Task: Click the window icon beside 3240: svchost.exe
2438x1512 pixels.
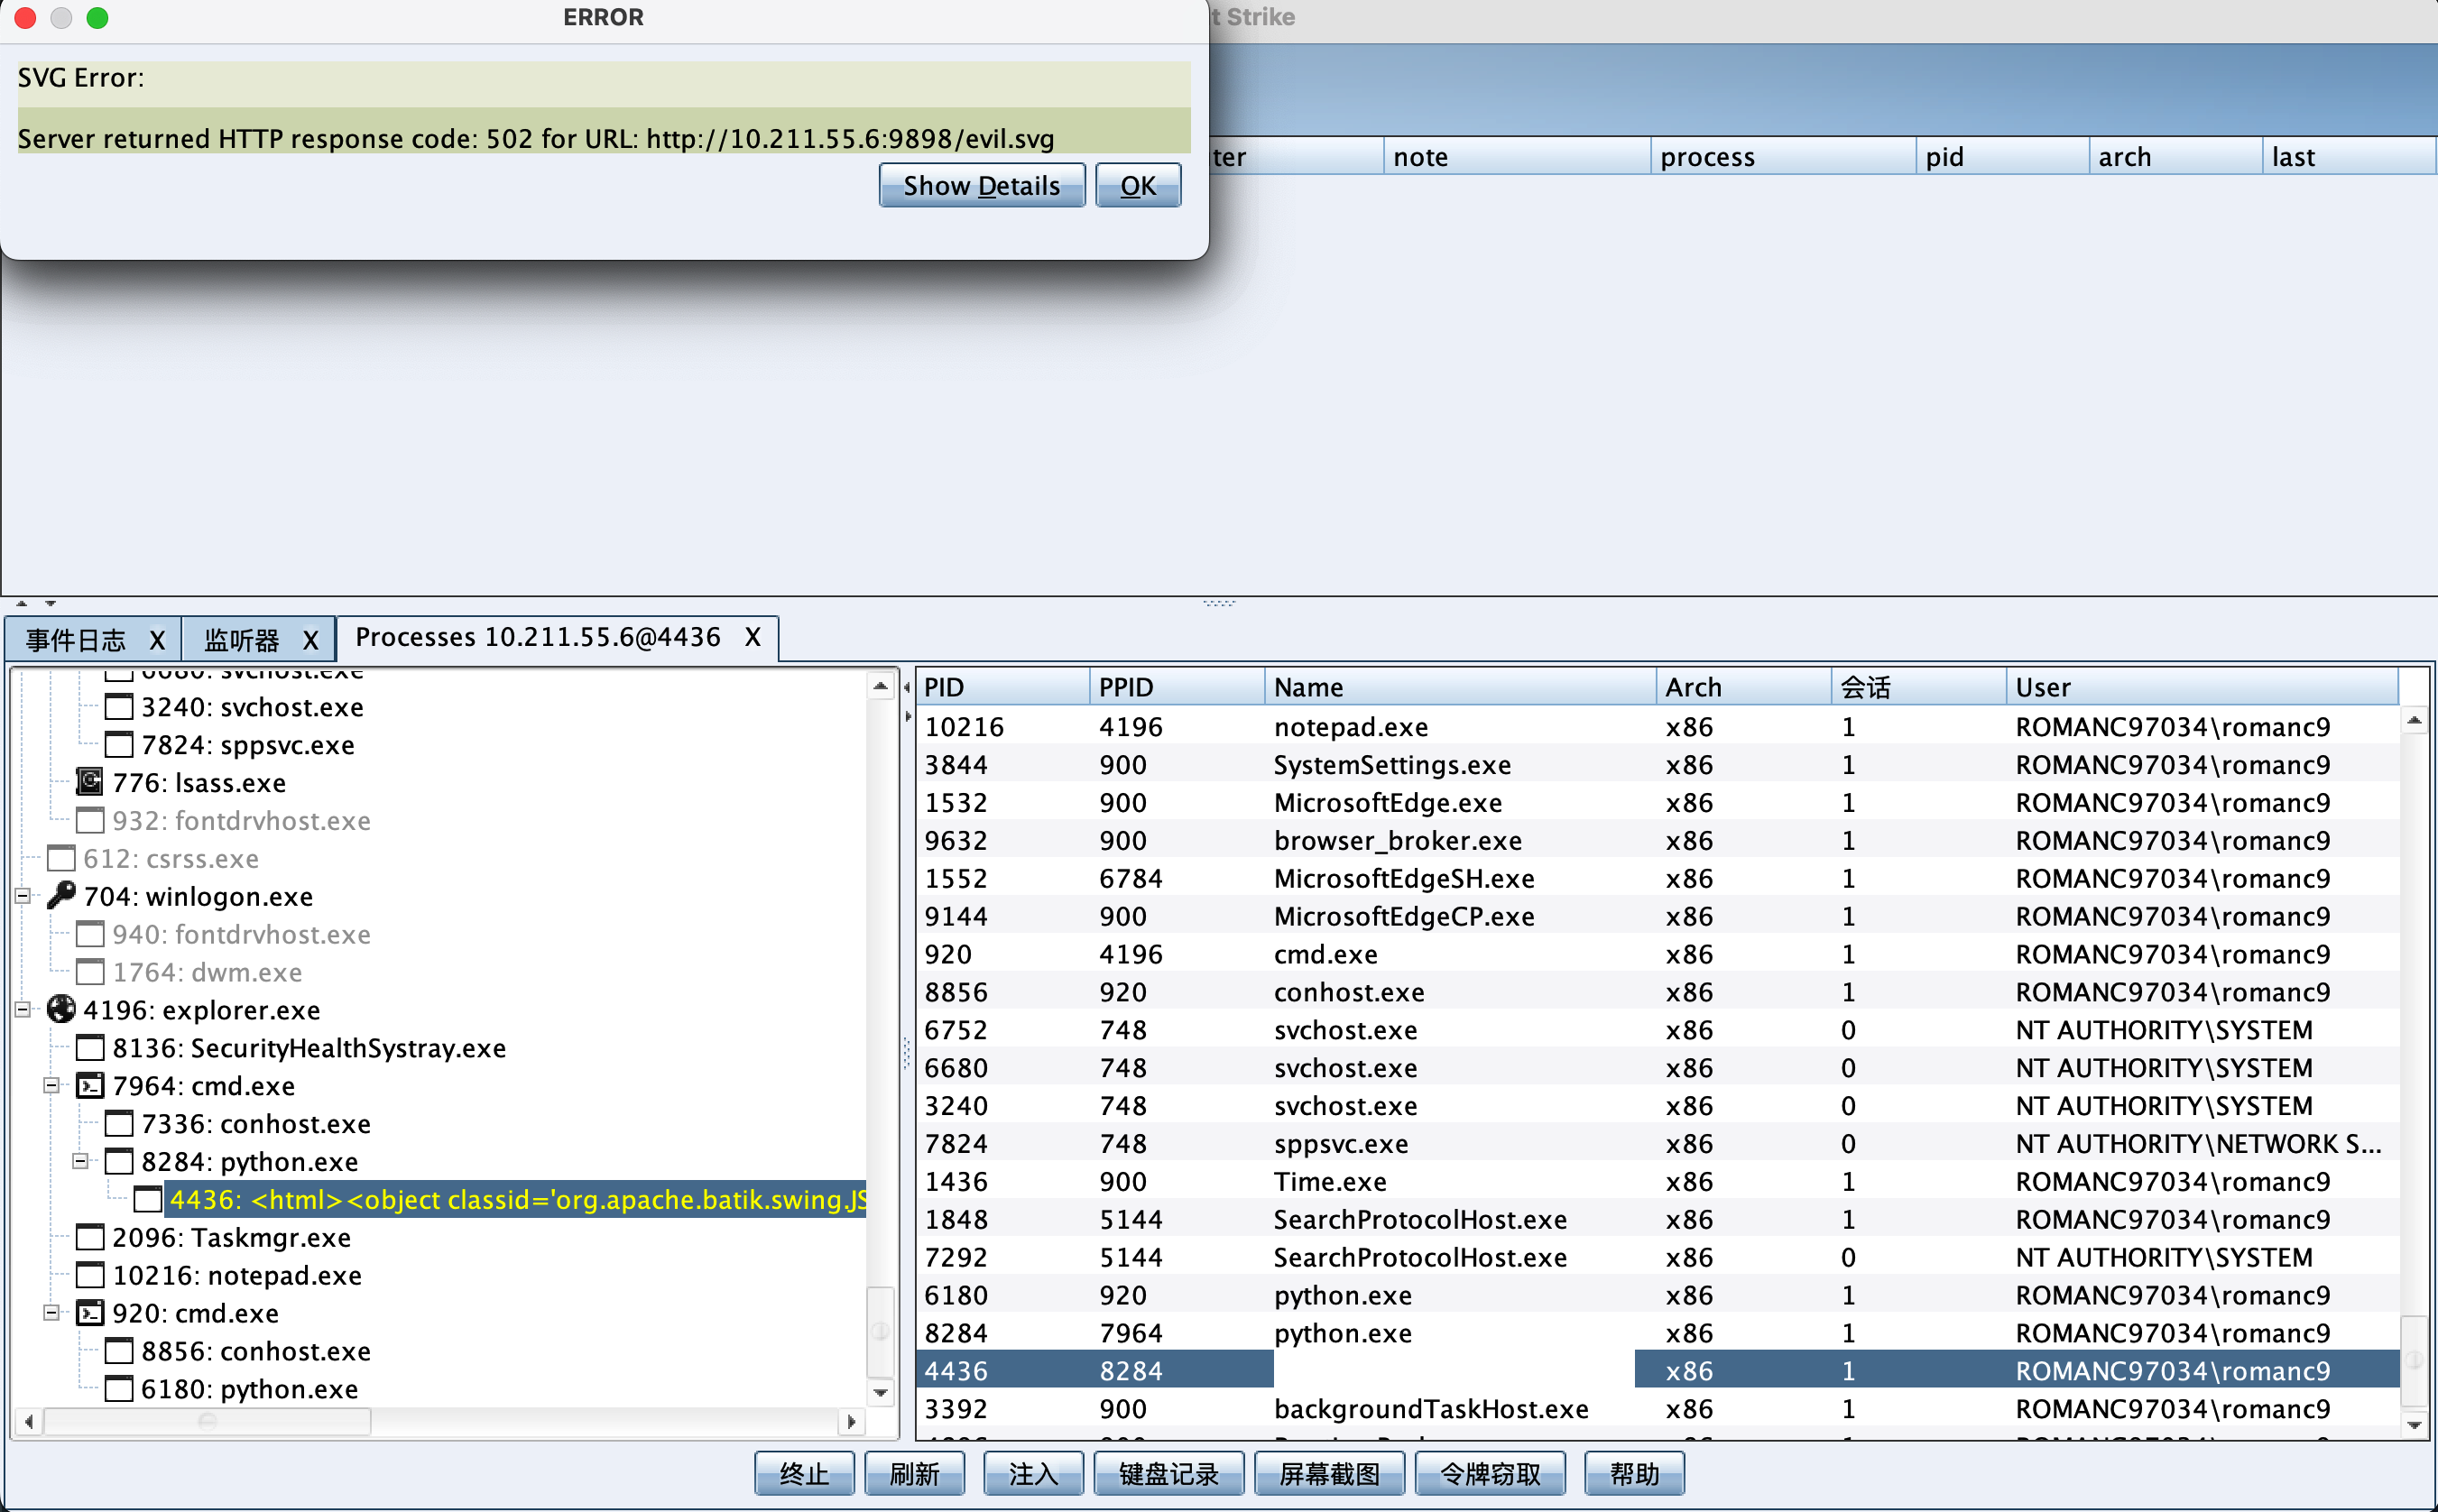Action: click(x=119, y=706)
